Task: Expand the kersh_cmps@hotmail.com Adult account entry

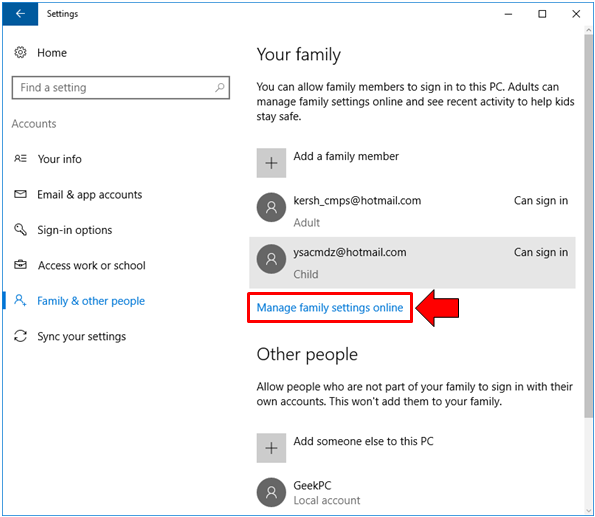Action: point(412,211)
